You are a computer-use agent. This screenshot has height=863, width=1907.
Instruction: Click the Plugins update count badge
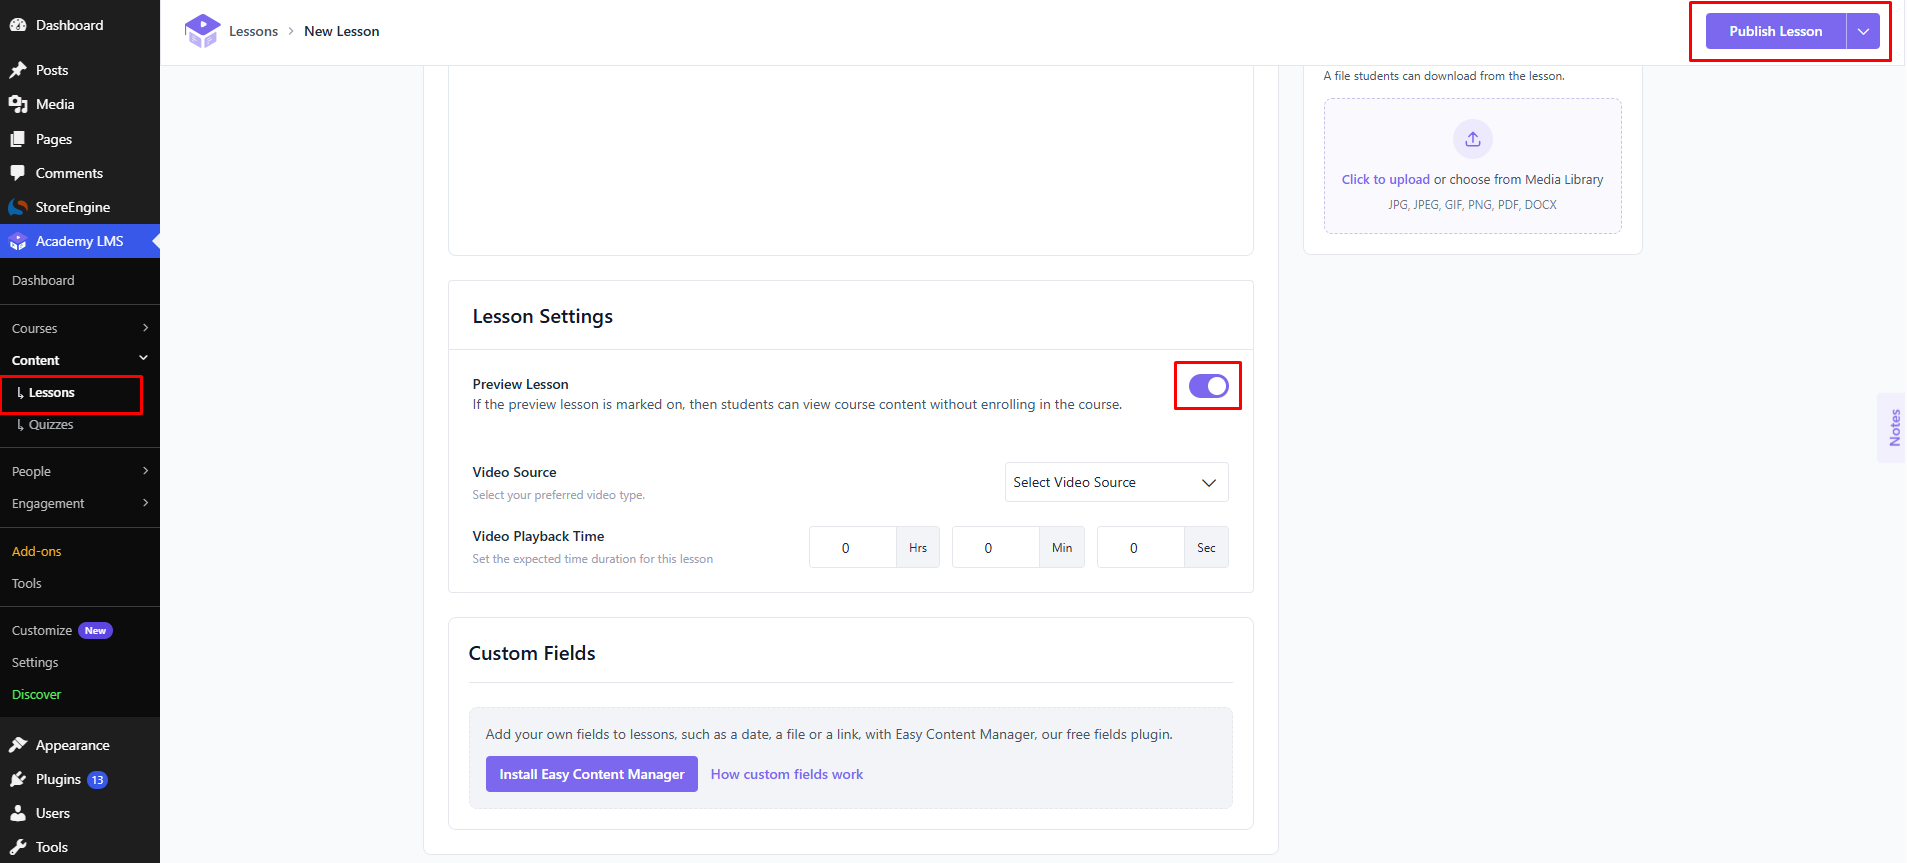click(x=97, y=780)
